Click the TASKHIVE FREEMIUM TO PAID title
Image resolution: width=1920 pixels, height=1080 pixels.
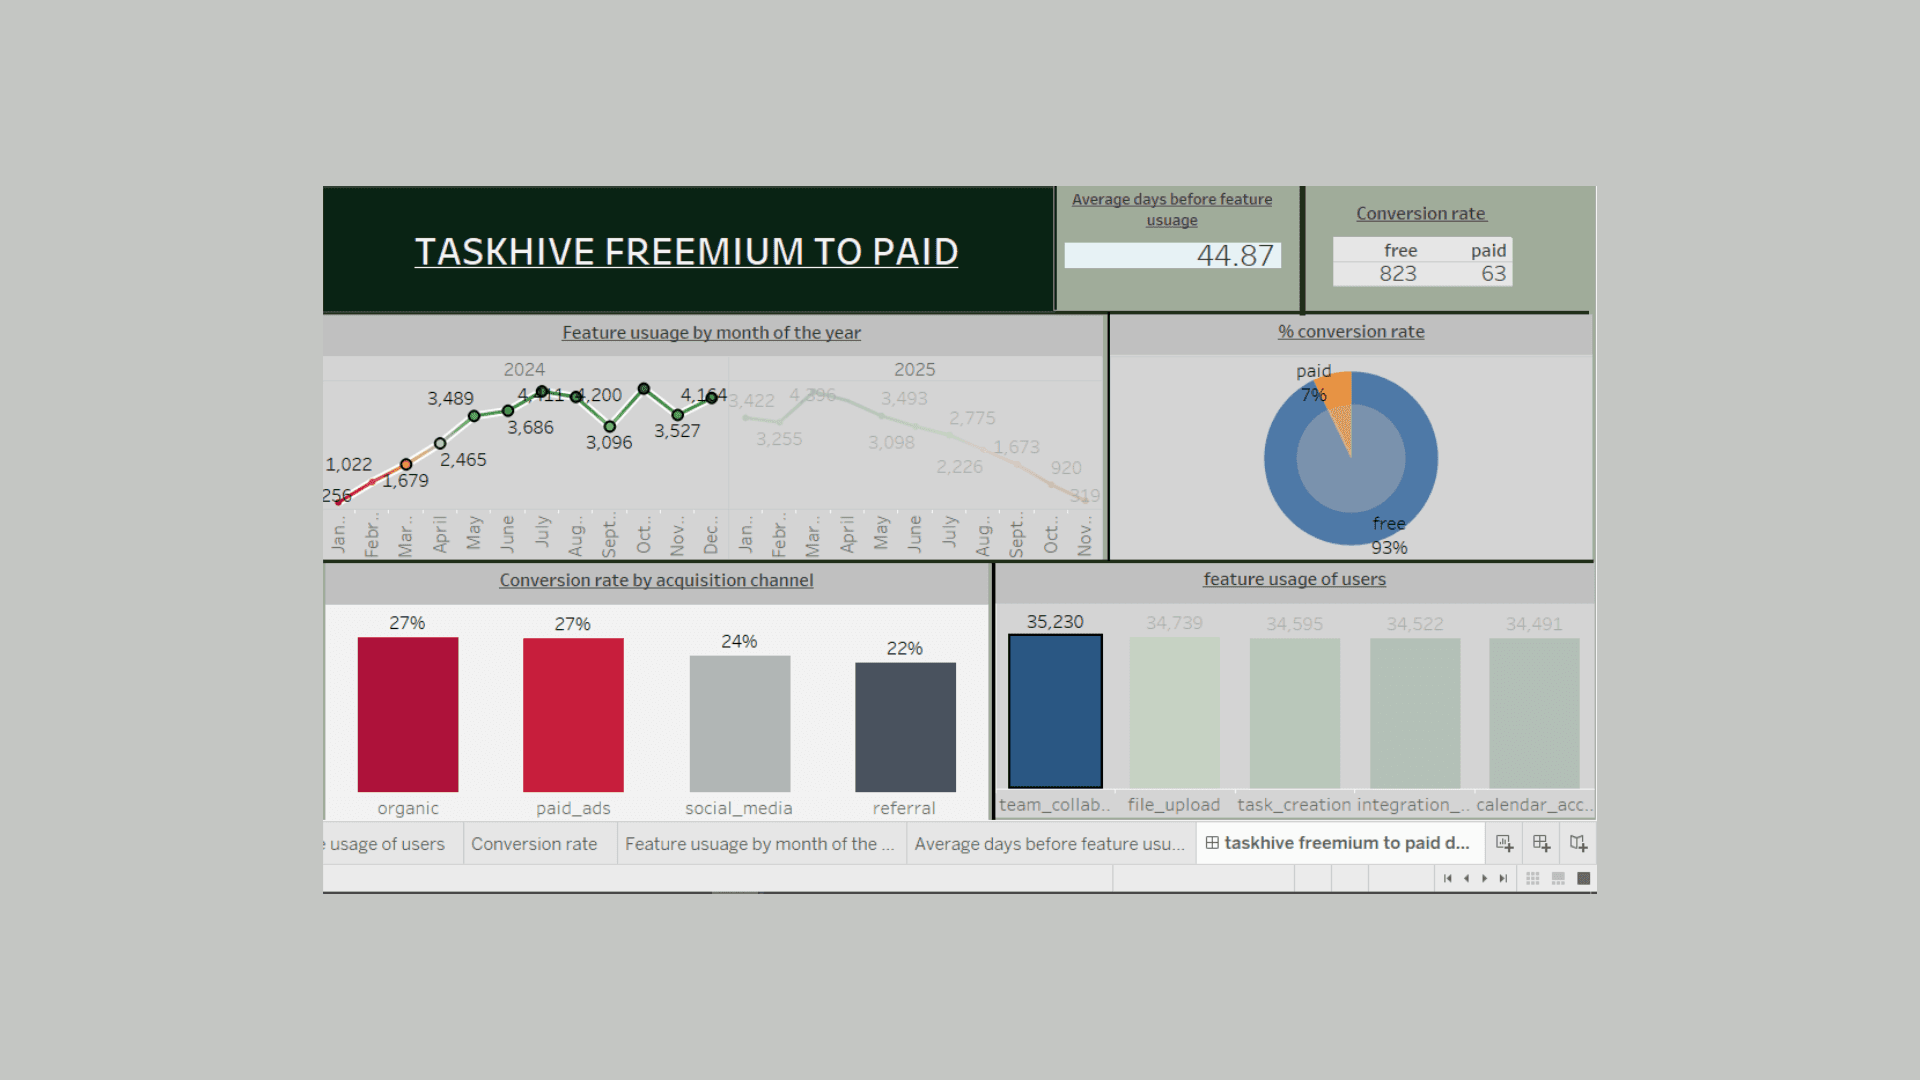pos(686,251)
